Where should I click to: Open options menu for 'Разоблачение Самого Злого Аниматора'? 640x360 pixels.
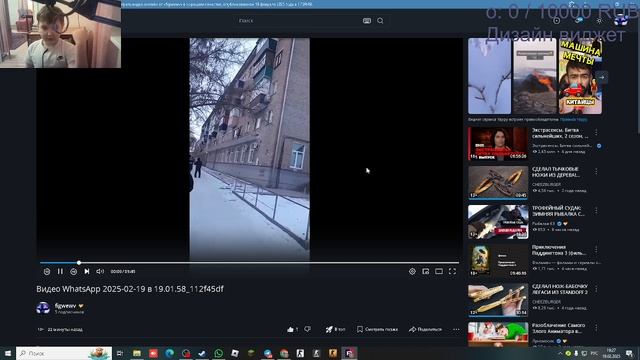tap(596, 327)
